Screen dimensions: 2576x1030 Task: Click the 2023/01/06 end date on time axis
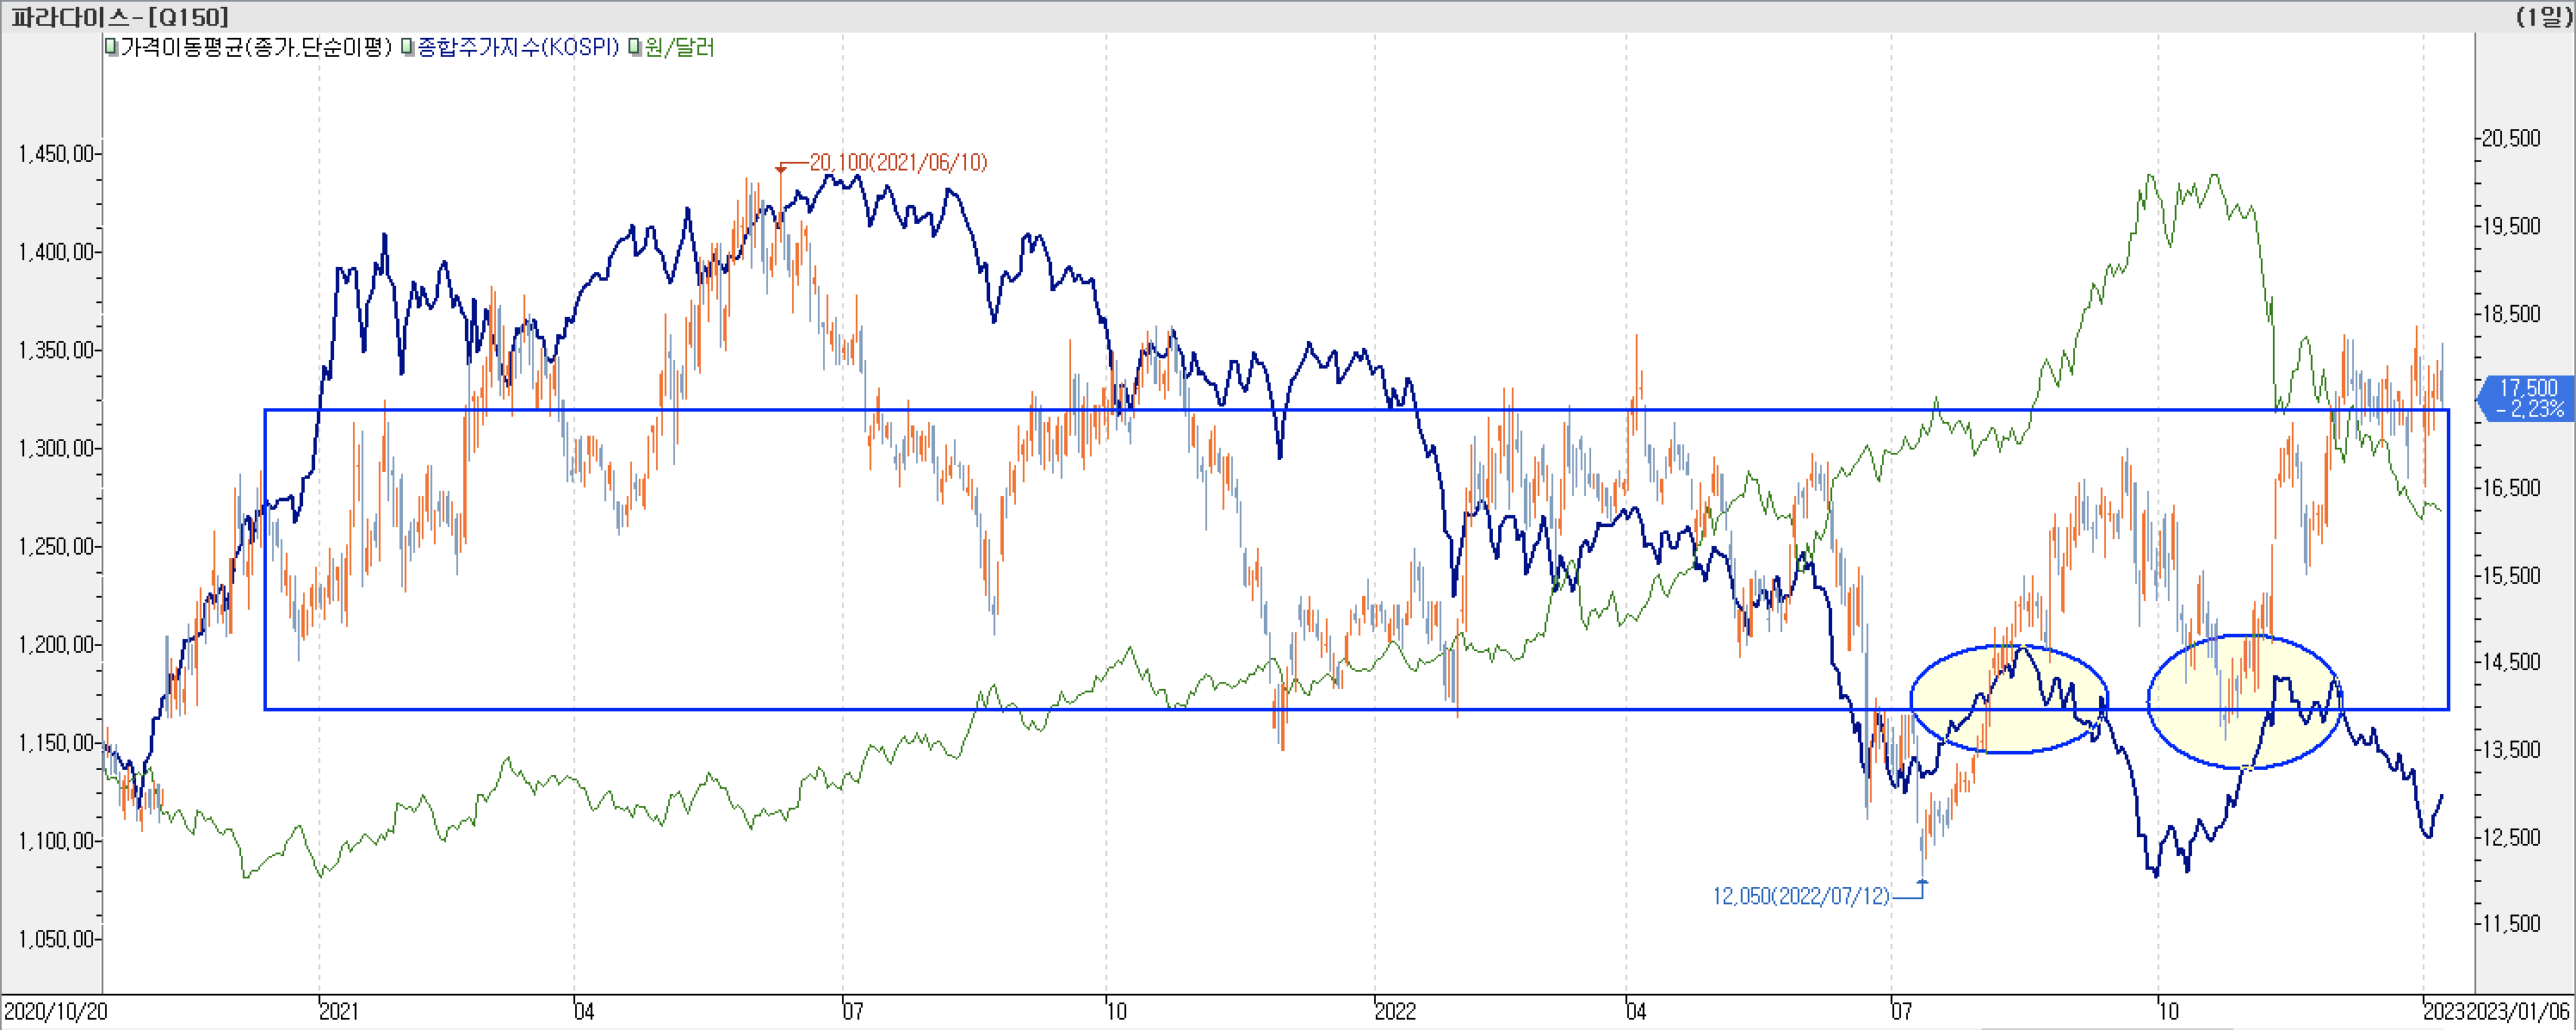click(2518, 1011)
